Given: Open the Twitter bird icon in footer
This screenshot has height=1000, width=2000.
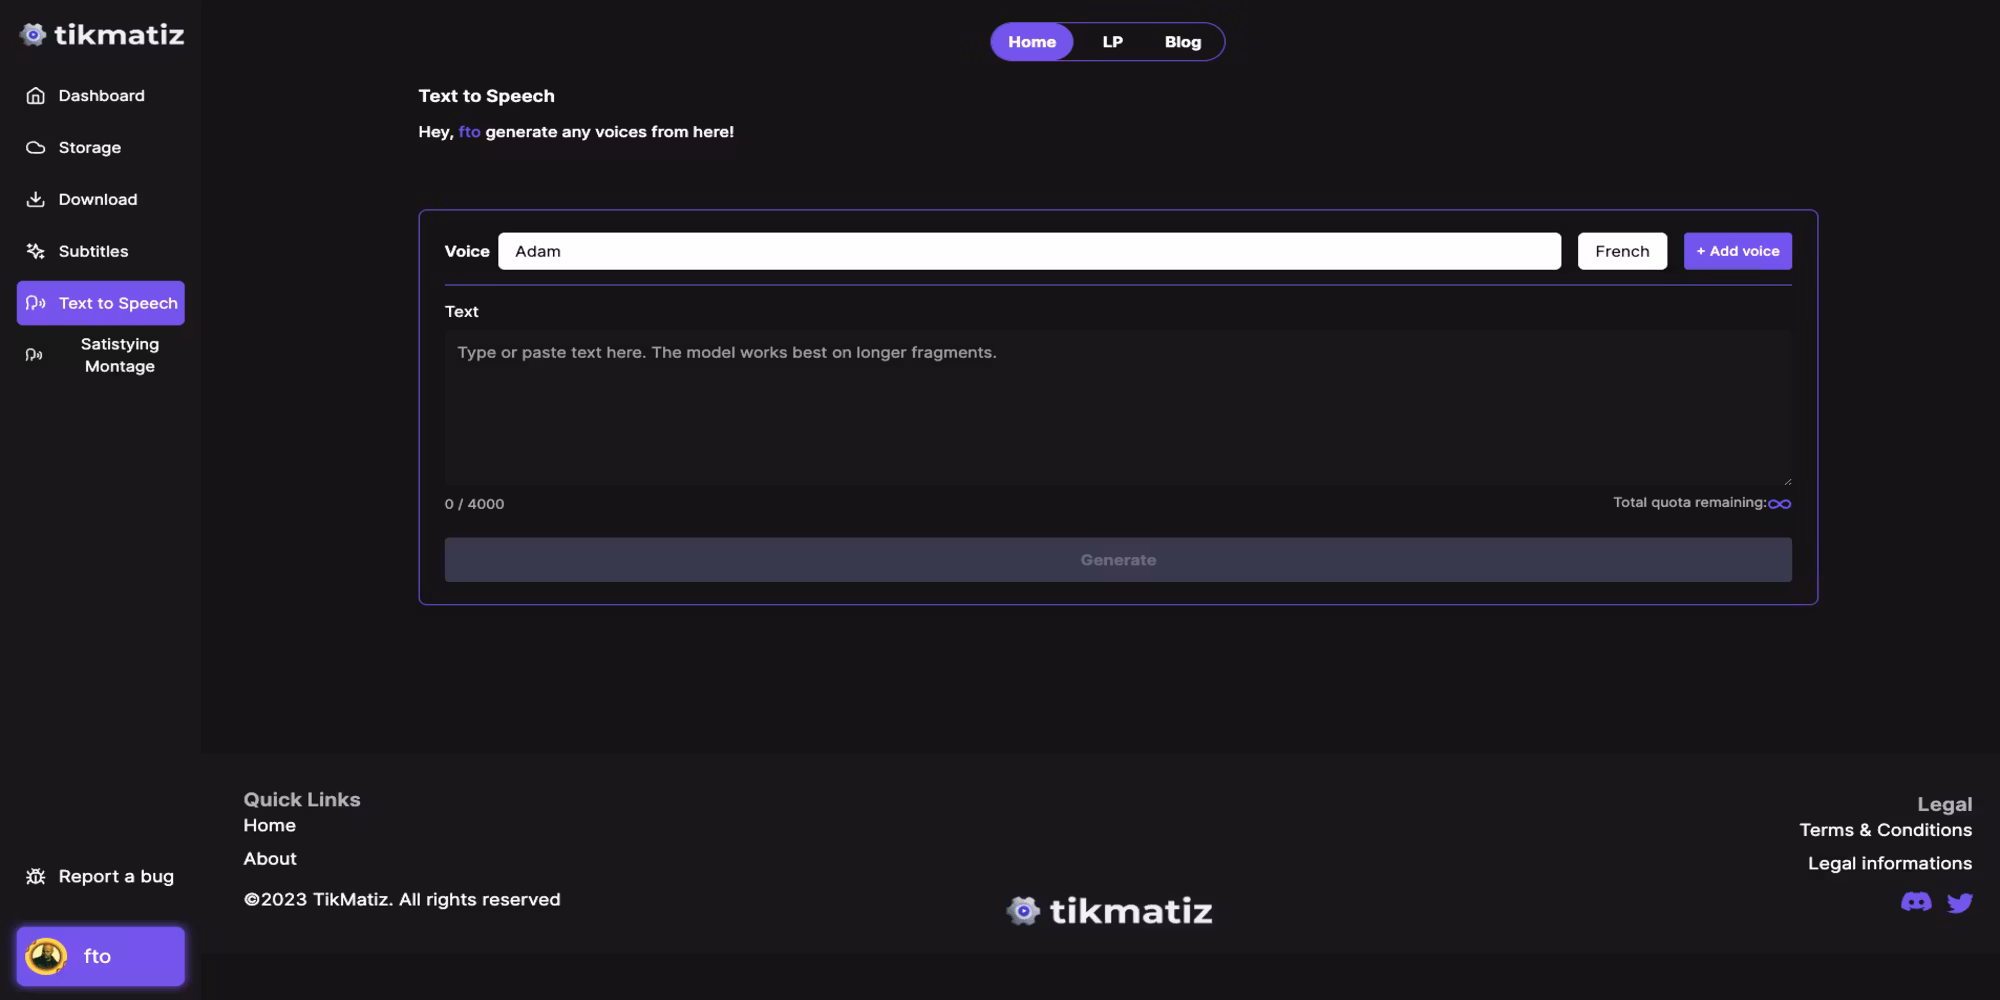Looking at the screenshot, I should (x=1960, y=903).
